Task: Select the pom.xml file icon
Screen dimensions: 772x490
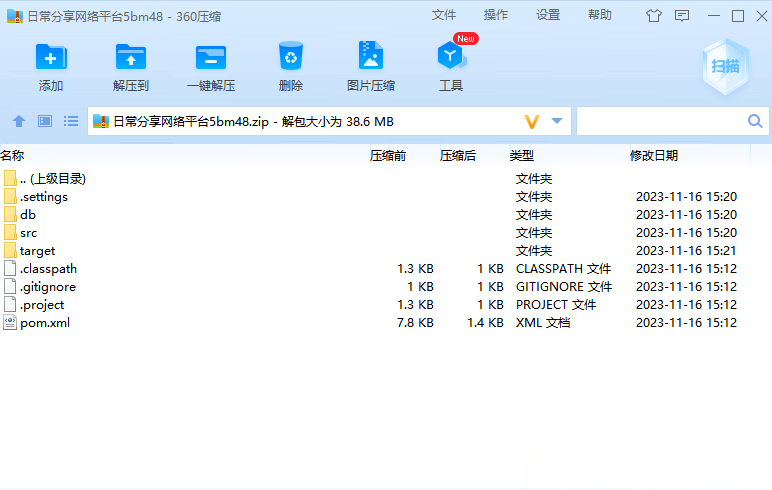Action: pos(10,323)
